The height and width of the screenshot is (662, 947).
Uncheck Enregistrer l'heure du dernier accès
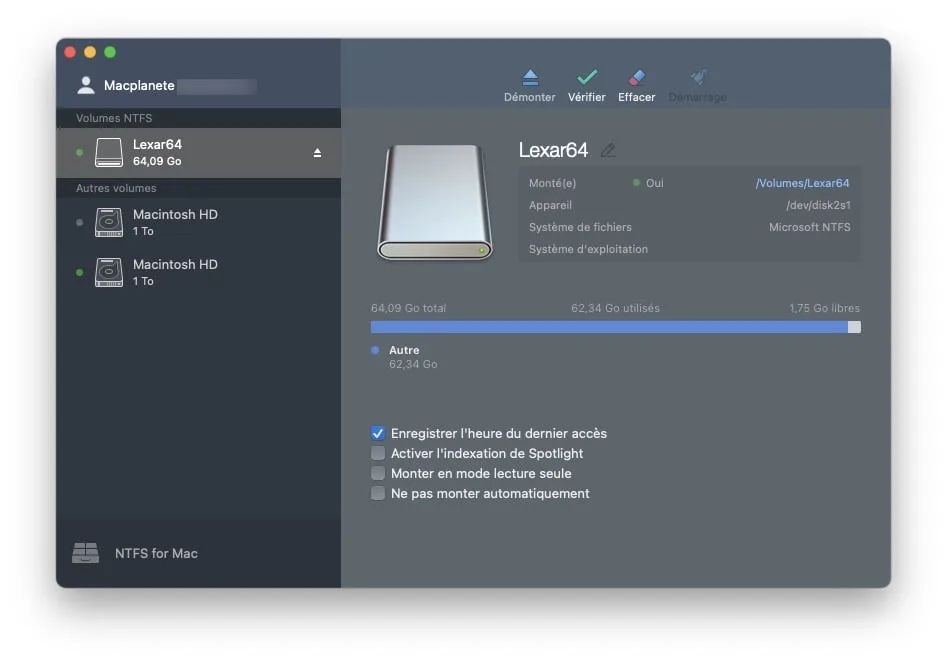[x=378, y=433]
